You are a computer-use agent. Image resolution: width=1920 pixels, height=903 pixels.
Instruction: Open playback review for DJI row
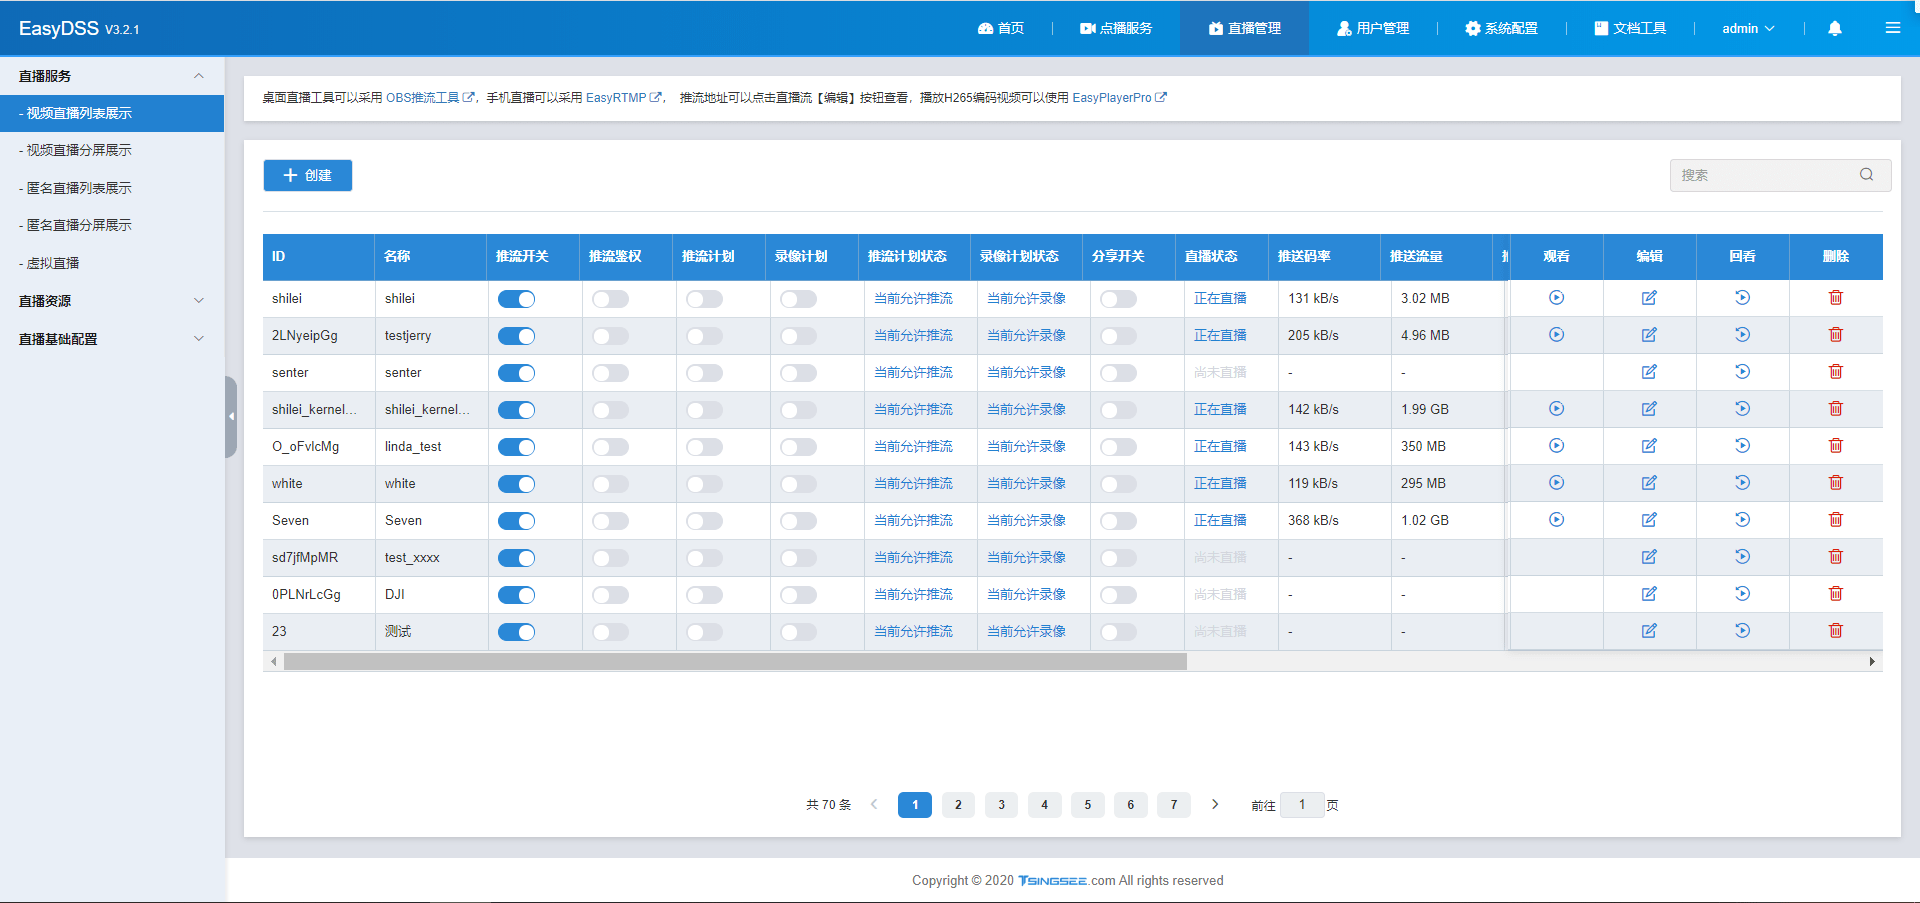[x=1742, y=594]
